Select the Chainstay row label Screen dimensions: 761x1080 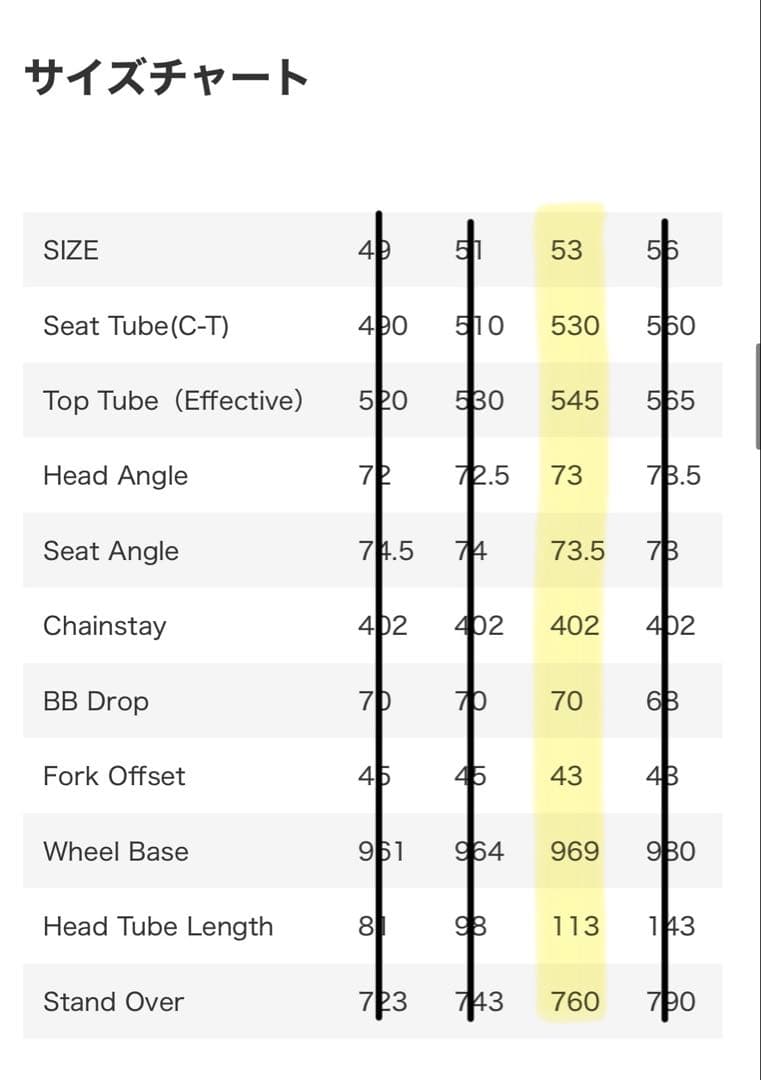(105, 626)
